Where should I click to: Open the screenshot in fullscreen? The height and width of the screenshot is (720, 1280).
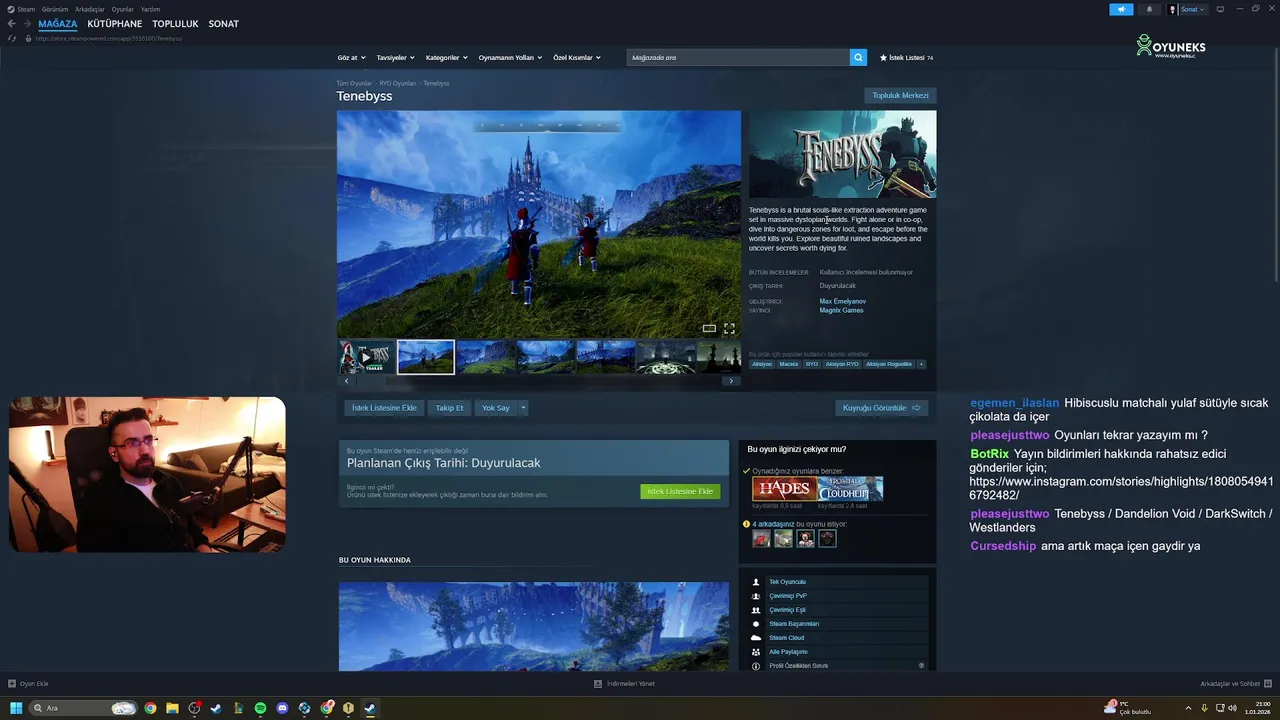(729, 328)
